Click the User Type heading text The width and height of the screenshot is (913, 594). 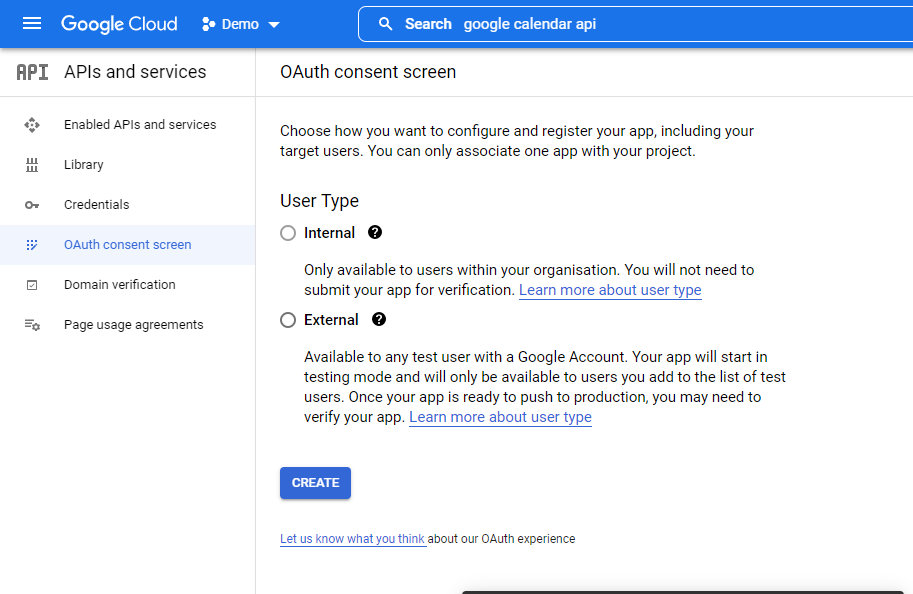click(x=319, y=200)
